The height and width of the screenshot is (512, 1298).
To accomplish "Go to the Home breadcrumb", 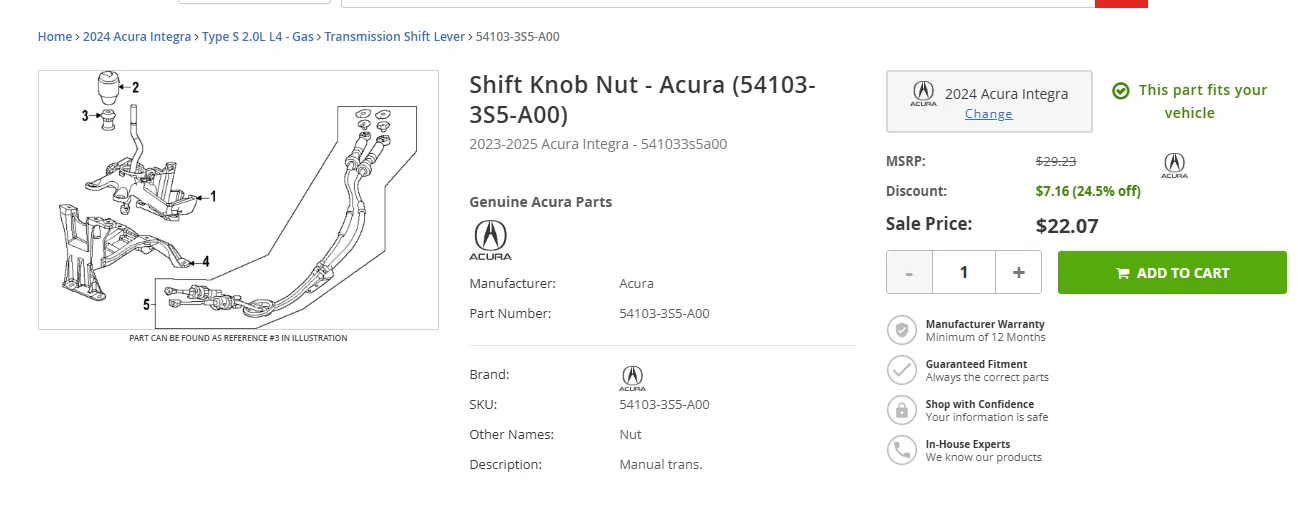I will (x=55, y=37).
